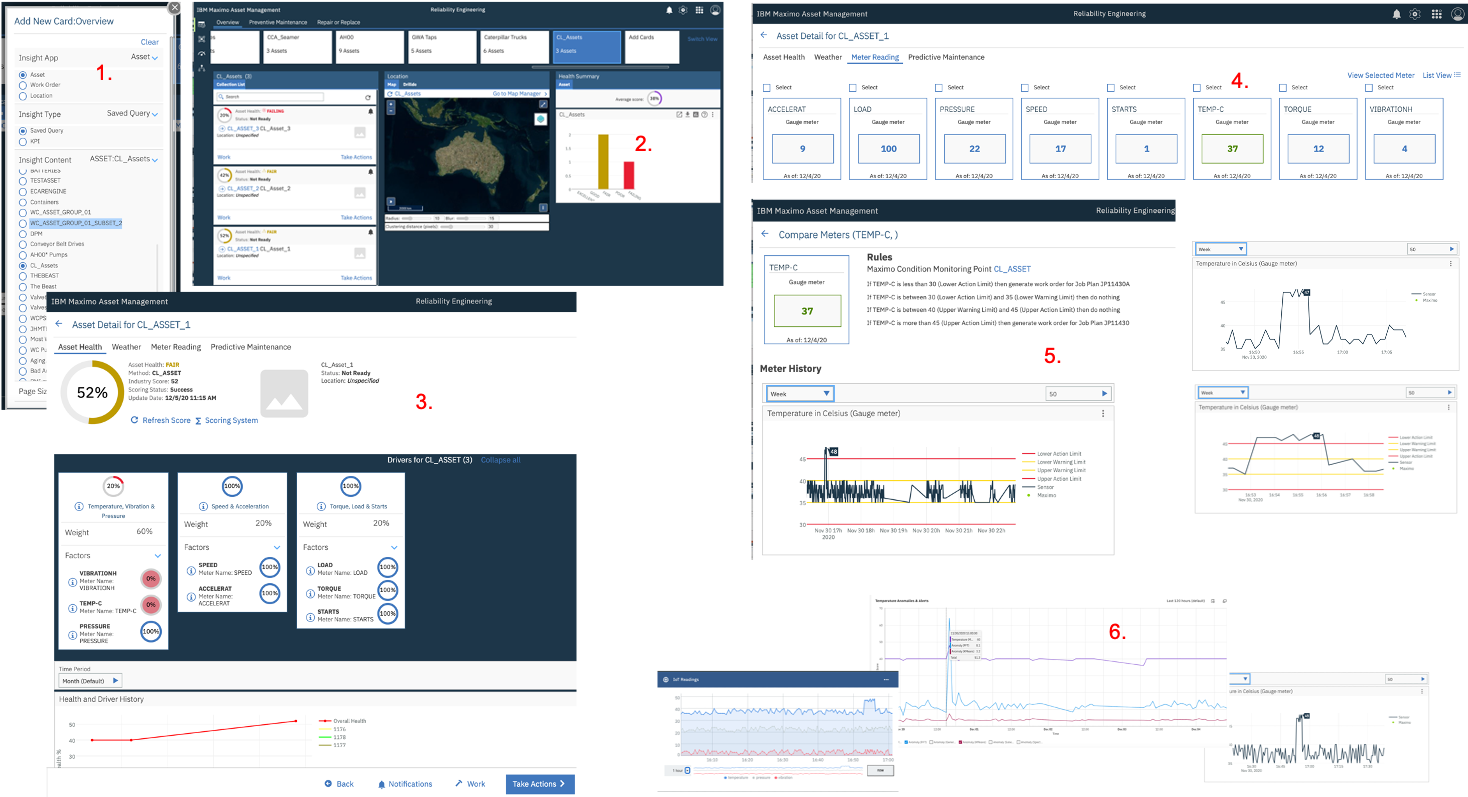The image size is (1468, 797).
Task: Click Collapse all next to Drivers for CL_ASSET
Action: [500, 460]
